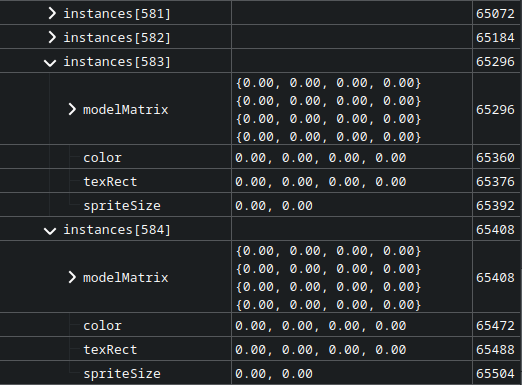Collapse instances[584] node
The width and height of the screenshot is (522, 385).
click(50, 230)
